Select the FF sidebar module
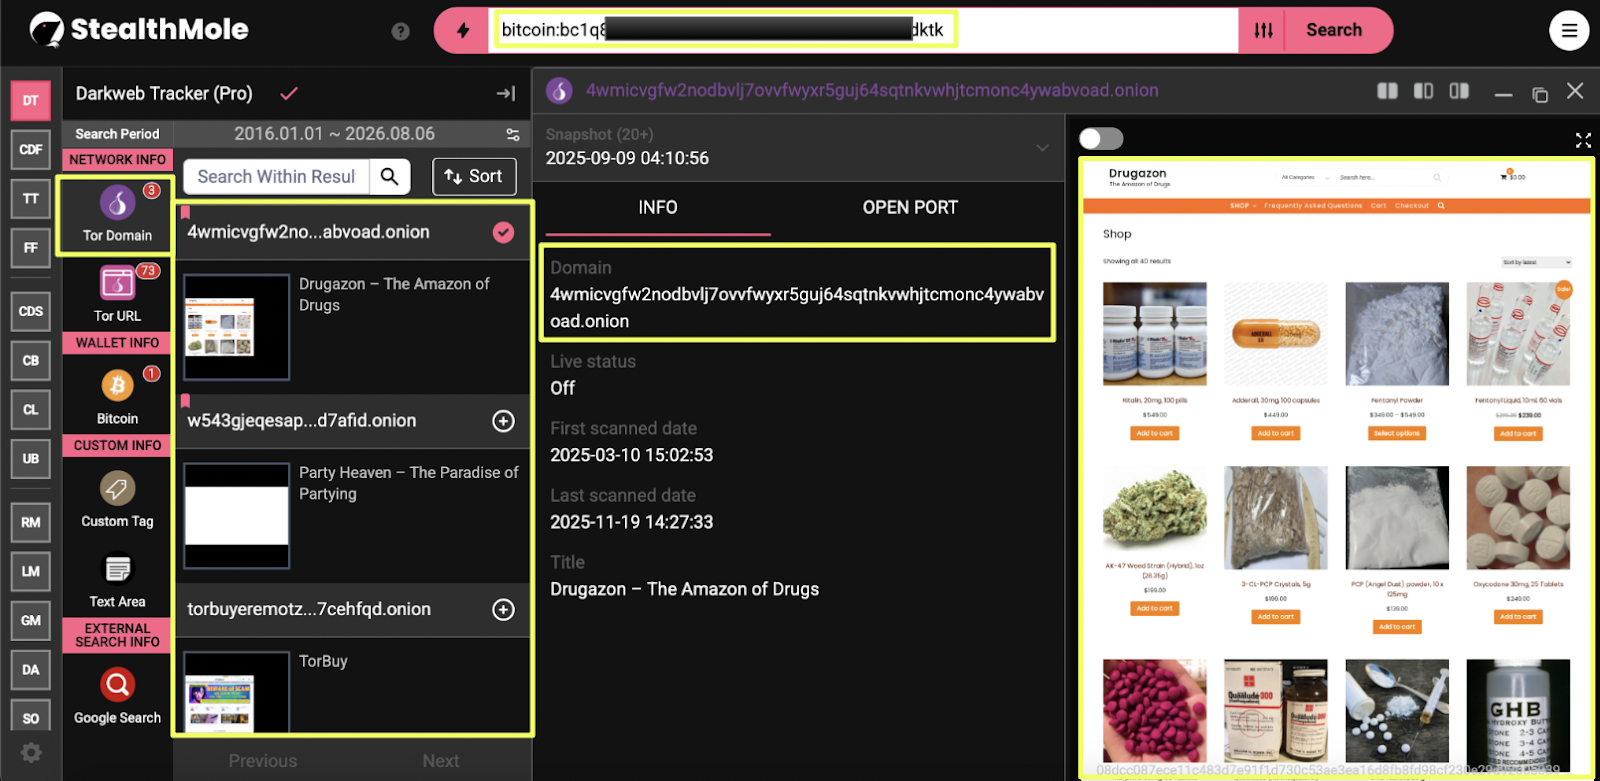Screen dimensions: 1600x781 (31, 247)
